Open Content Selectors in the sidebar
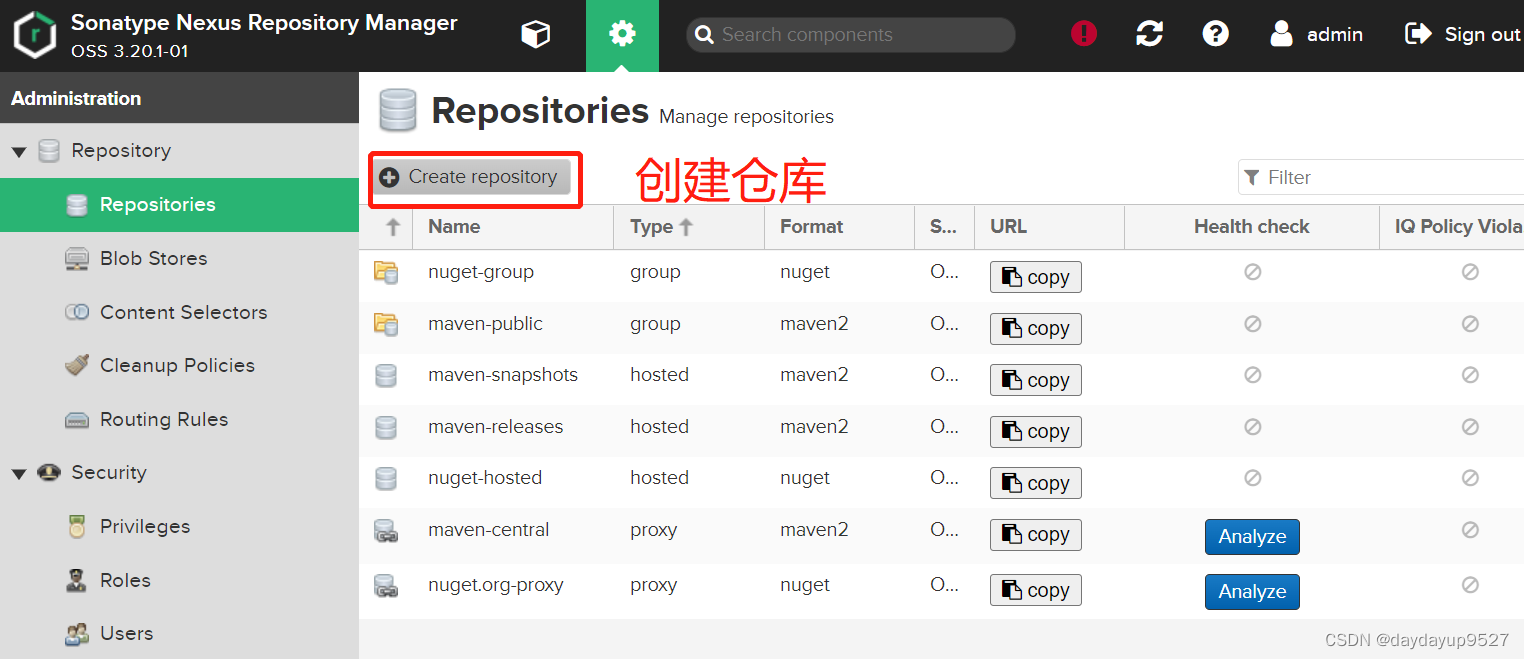 pos(179,312)
